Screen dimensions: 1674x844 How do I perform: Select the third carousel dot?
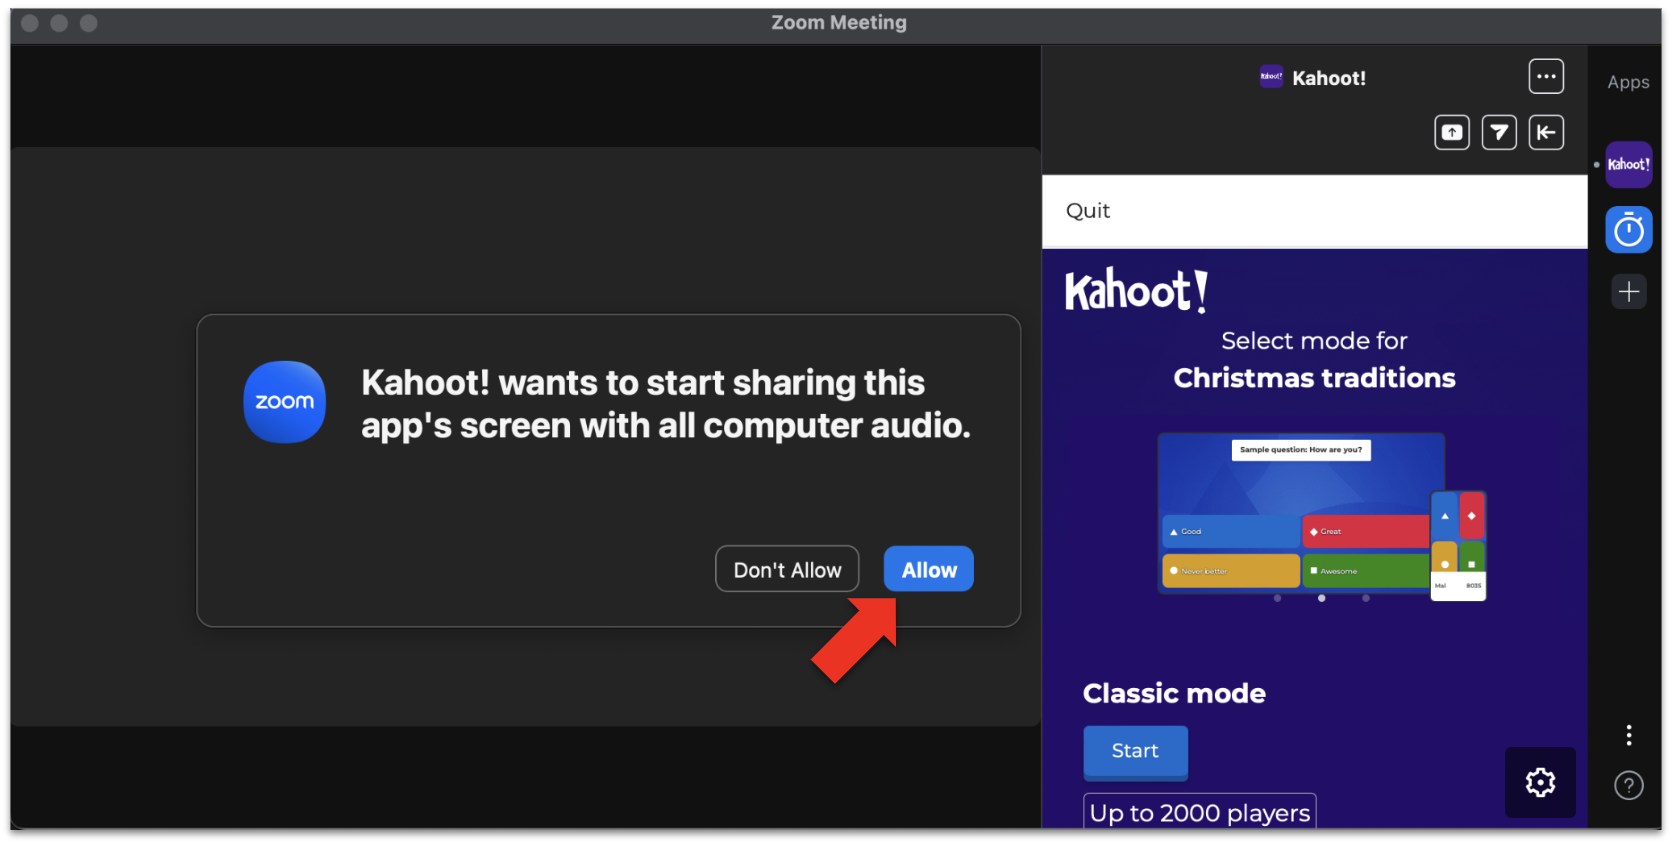(x=1365, y=598)
